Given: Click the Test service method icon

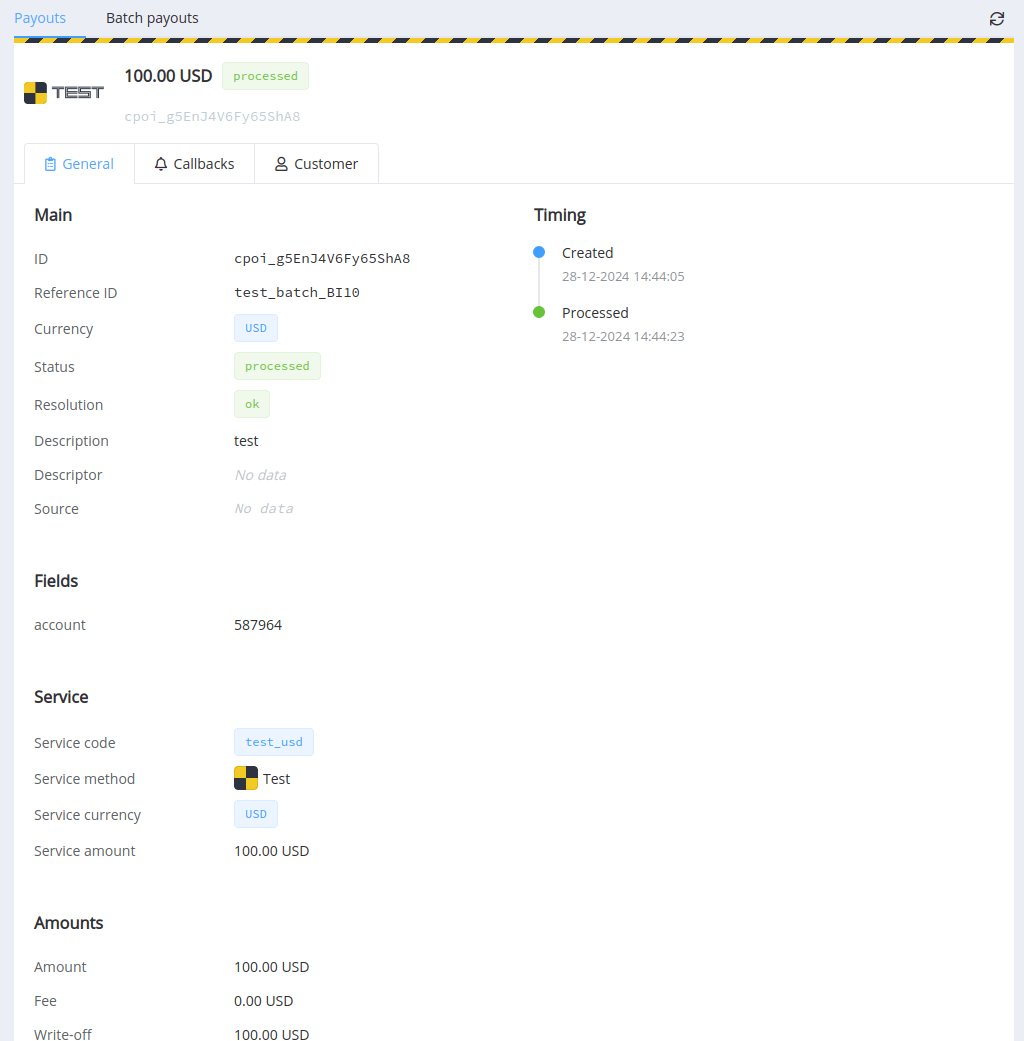Looking at the screenshot, I should (246, 778).
